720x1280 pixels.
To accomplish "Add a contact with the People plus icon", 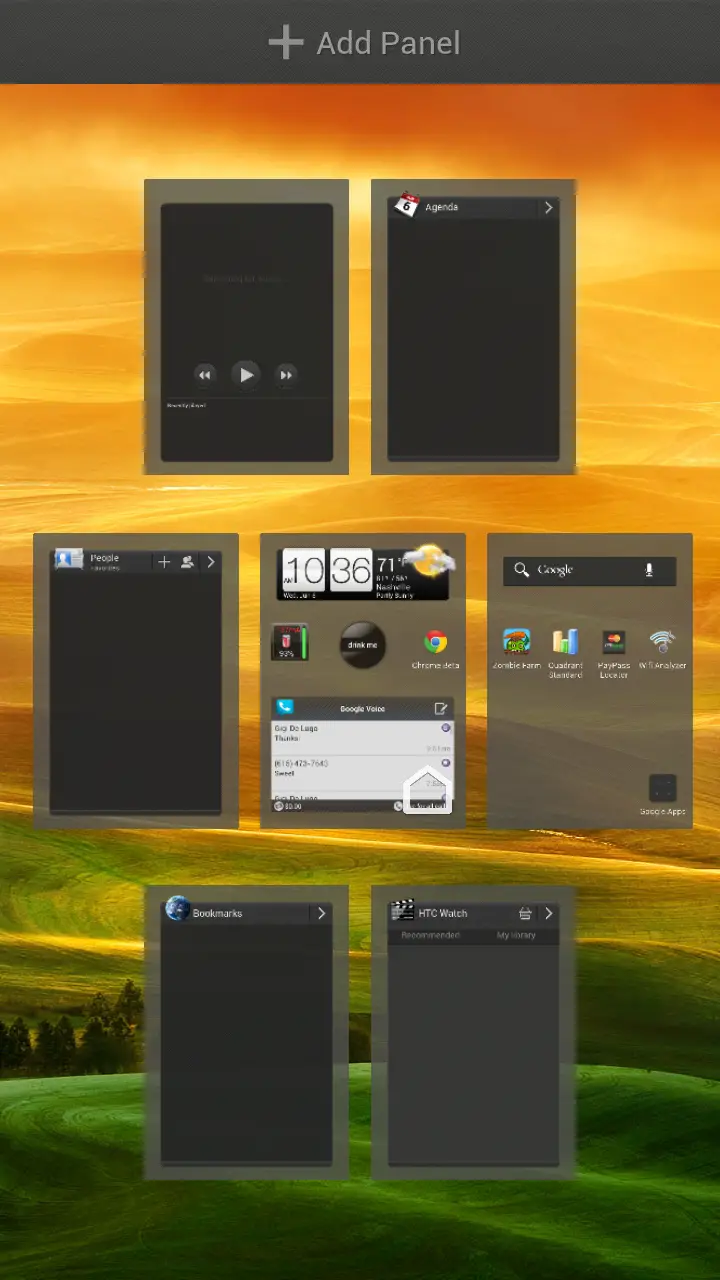I will point(164,562).
